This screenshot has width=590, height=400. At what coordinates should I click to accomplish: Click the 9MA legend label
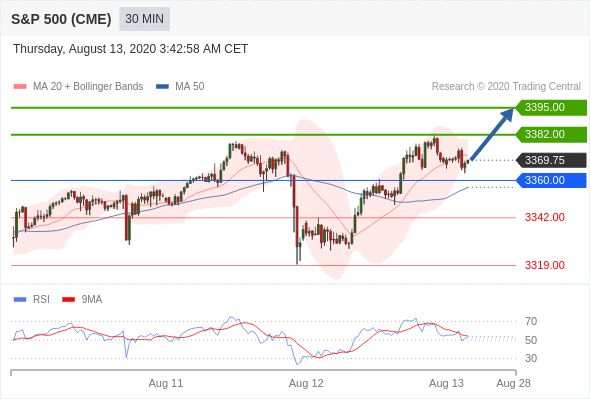coord(92,299)
